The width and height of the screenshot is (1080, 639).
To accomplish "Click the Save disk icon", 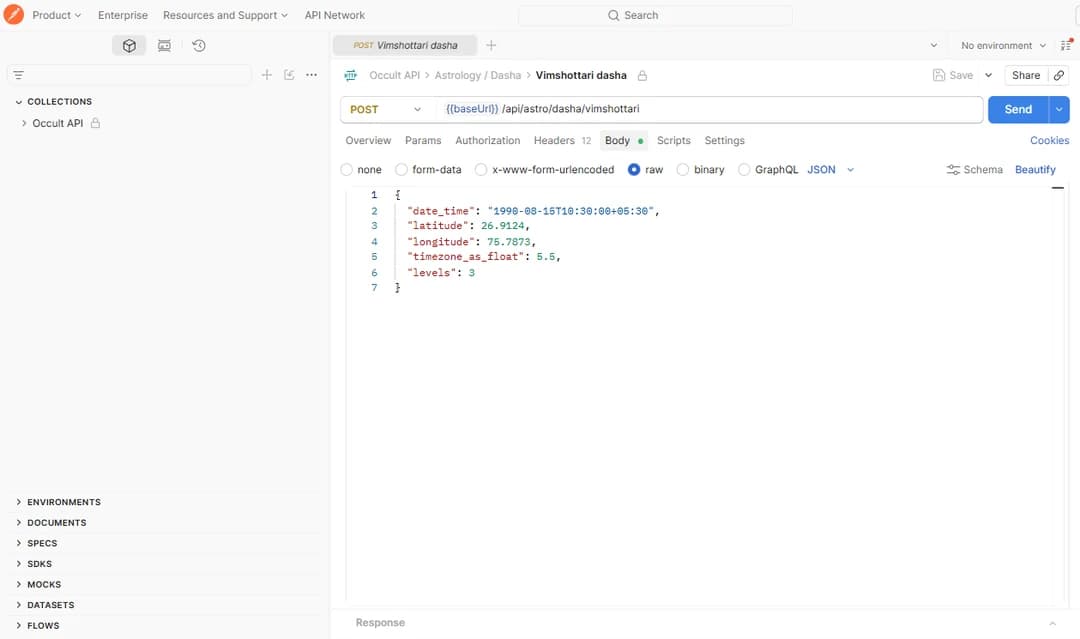I will 938,76.
